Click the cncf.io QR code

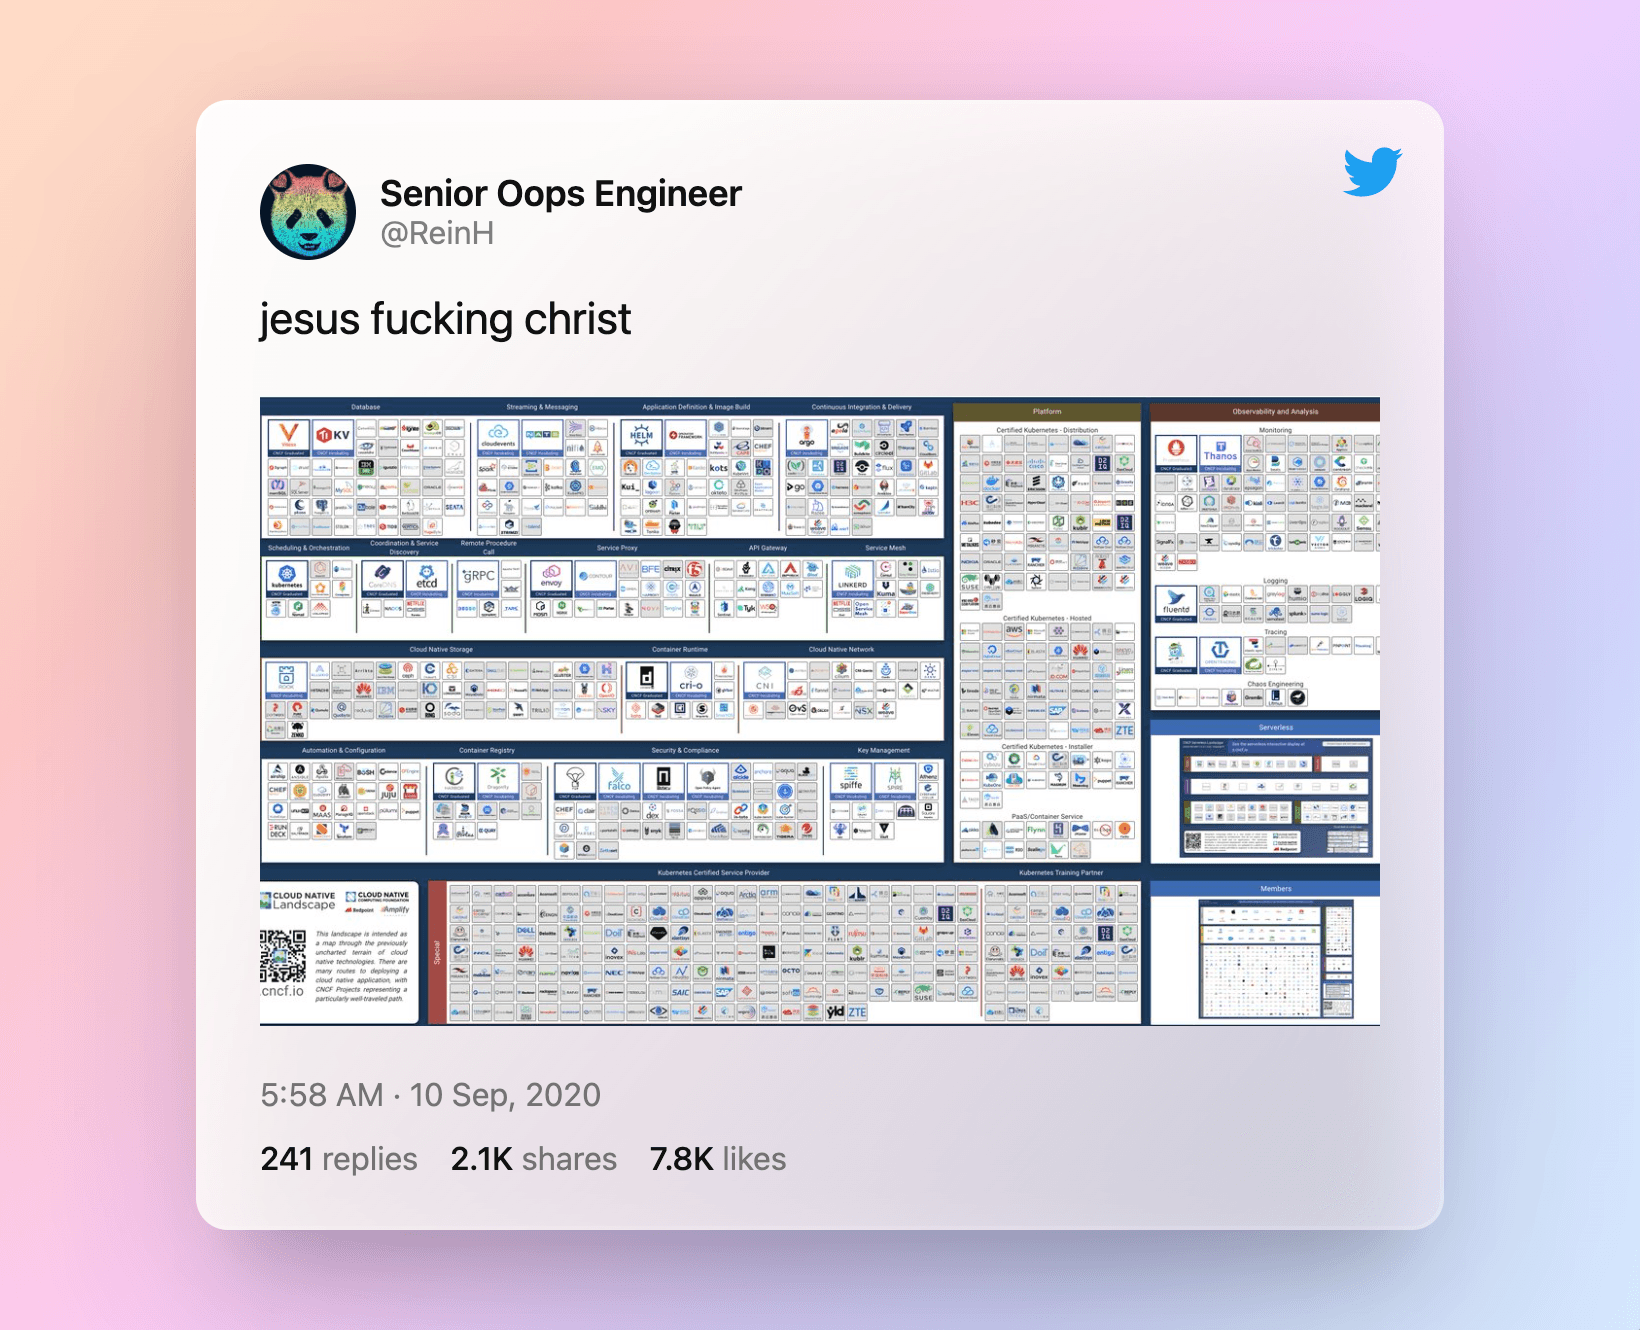(283, 956)
